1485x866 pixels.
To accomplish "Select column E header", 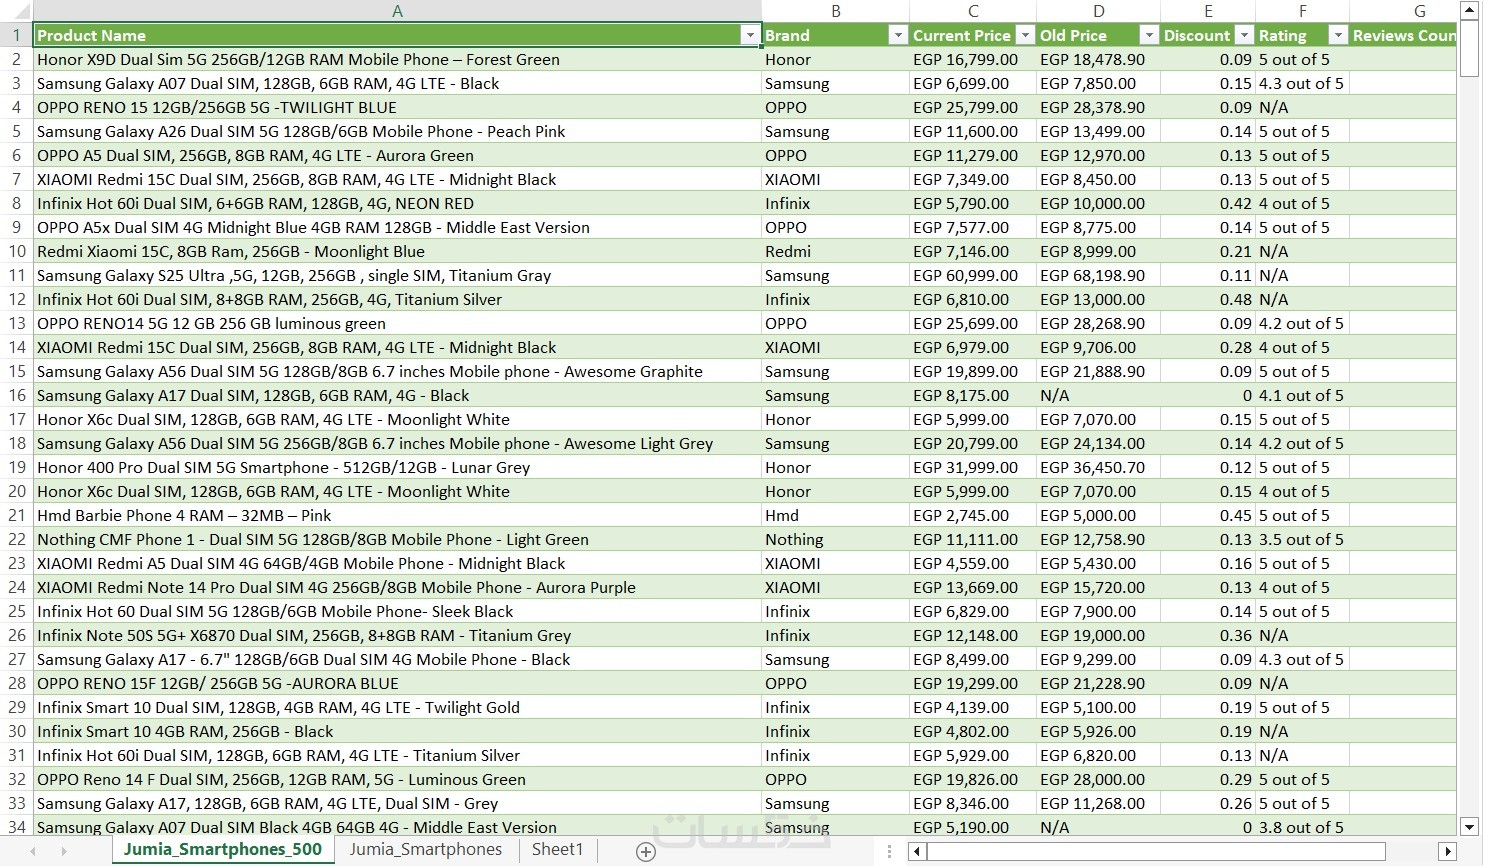I will (x=1208, y=11).
